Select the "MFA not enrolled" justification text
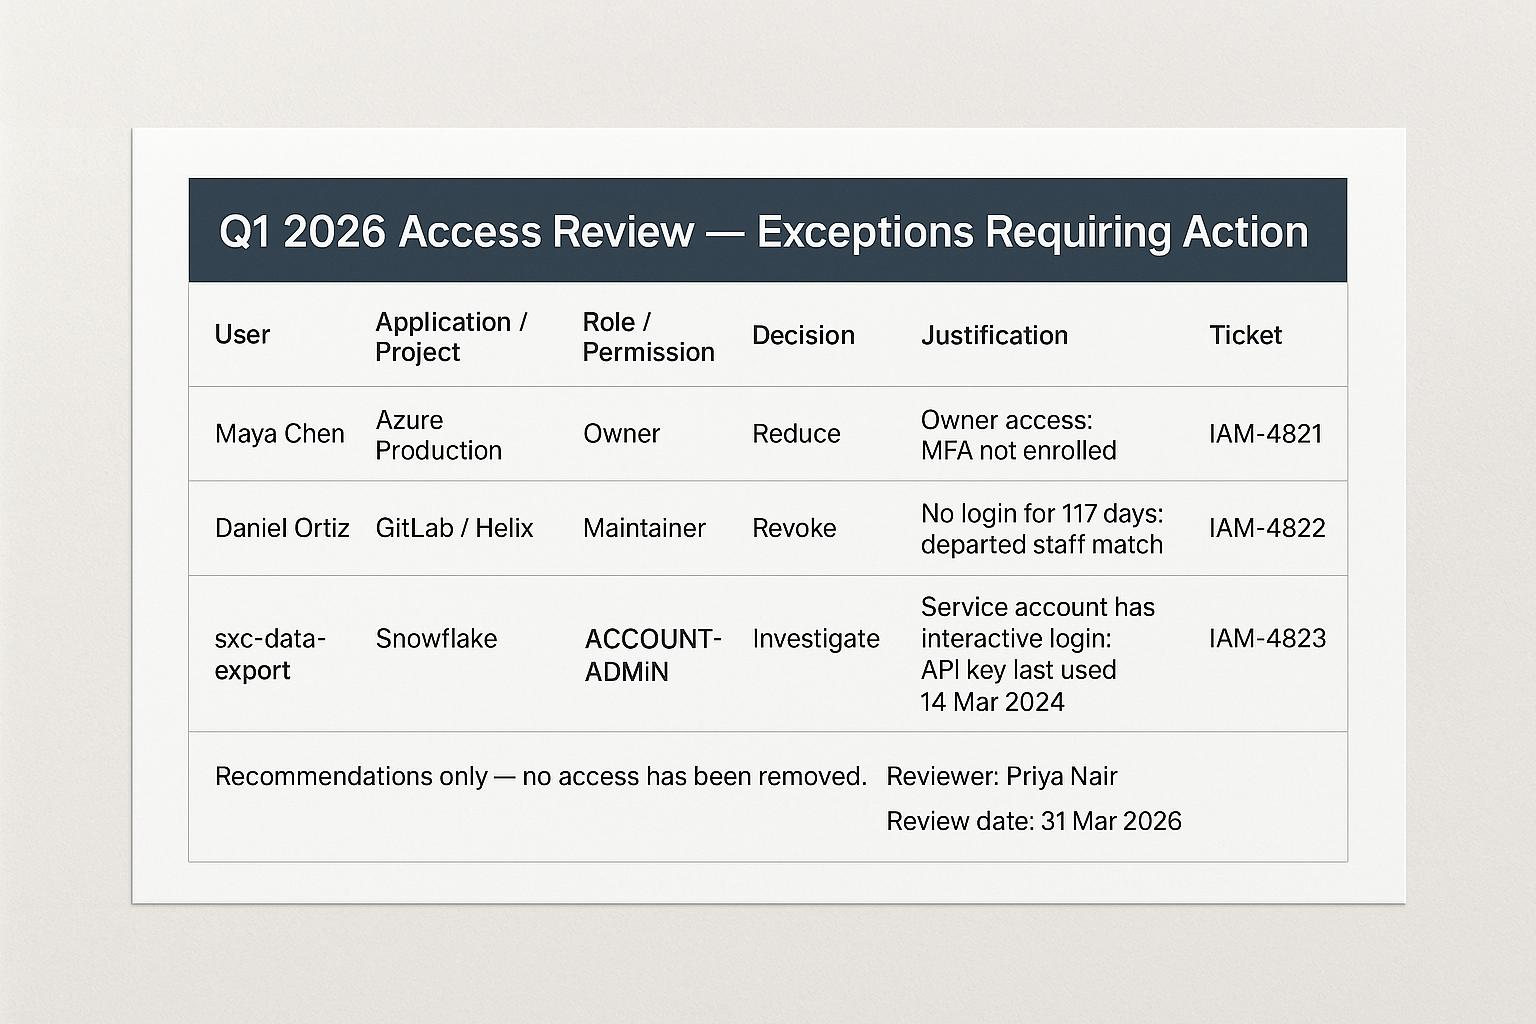This screenshot has width=1536, height=1024. click(x=1018, y=451)
